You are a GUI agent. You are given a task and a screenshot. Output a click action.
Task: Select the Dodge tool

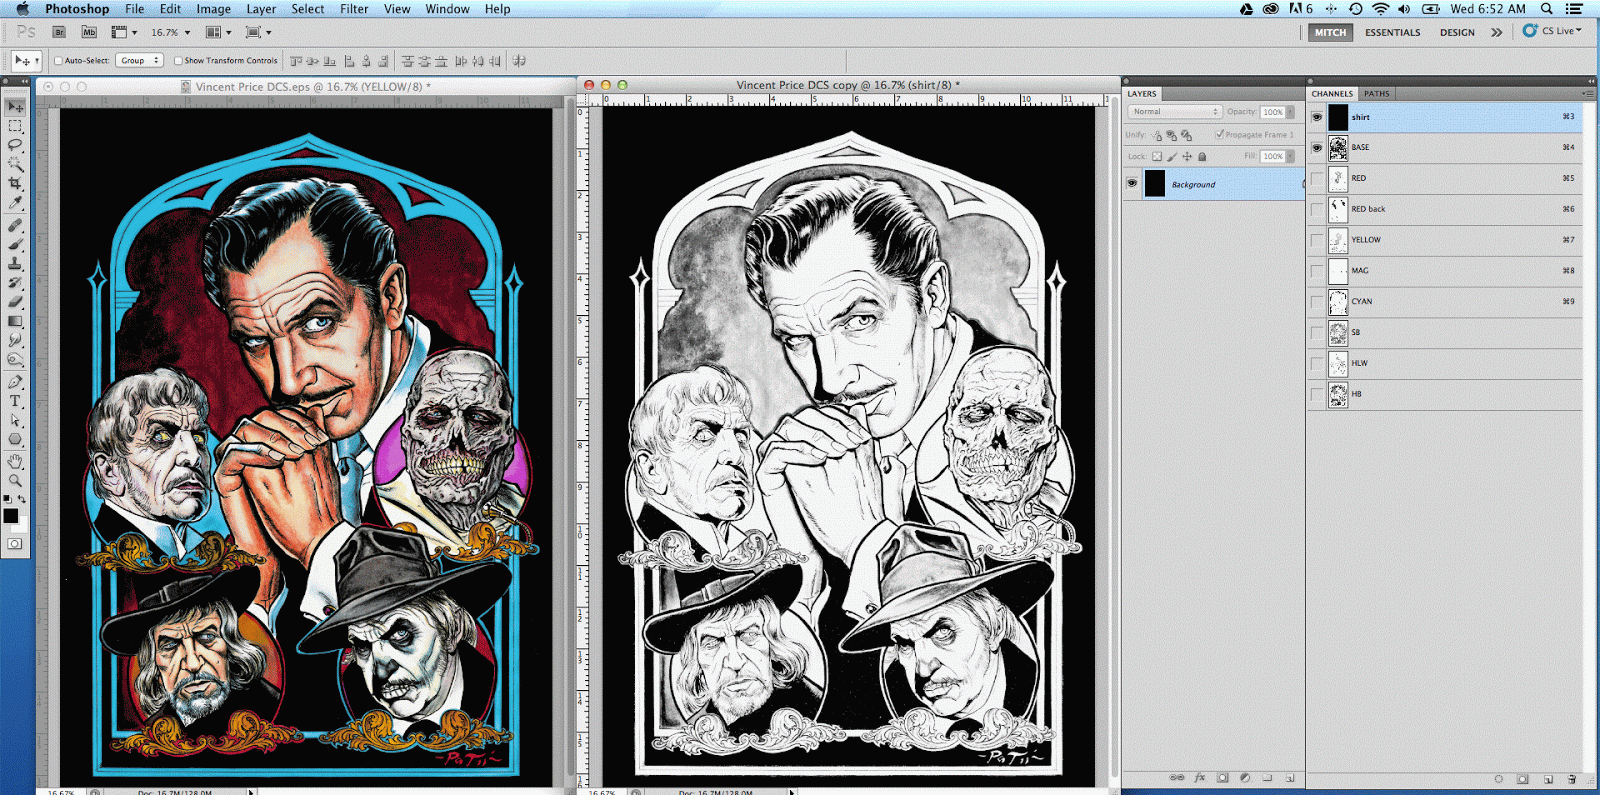point(15,359)
